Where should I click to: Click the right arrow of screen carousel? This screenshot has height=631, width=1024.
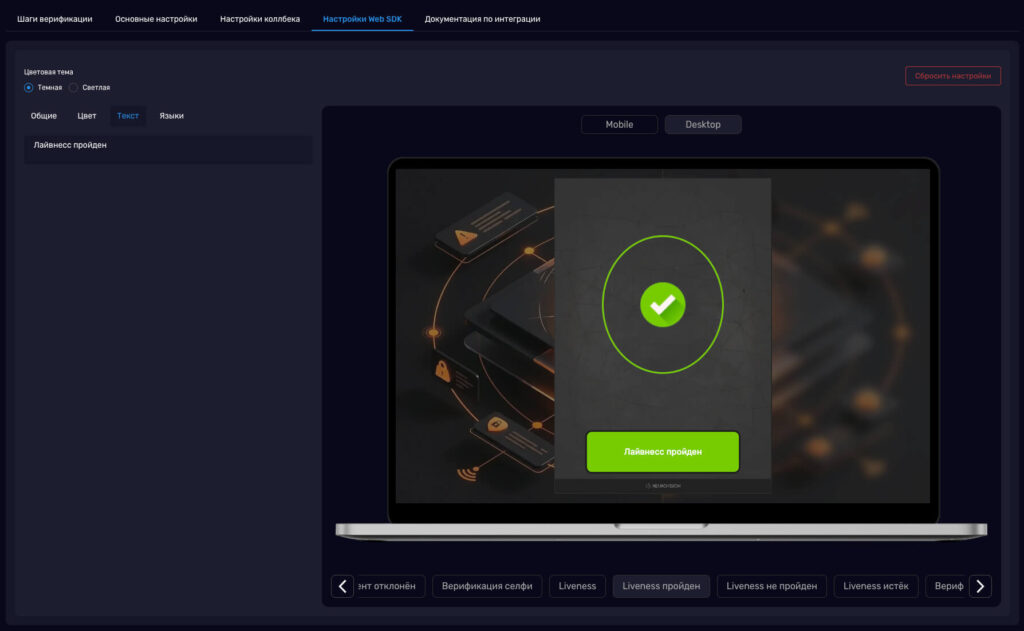(x=980, y=586)
